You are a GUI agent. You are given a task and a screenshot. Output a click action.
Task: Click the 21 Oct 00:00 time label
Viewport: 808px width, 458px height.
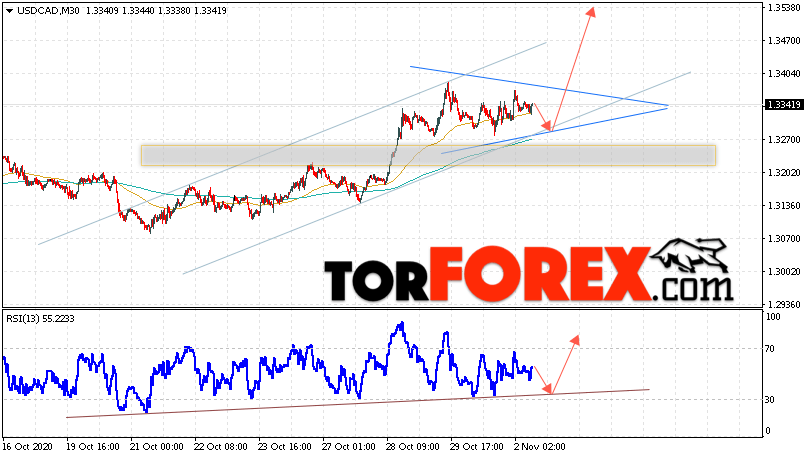(x=157, y=447)
